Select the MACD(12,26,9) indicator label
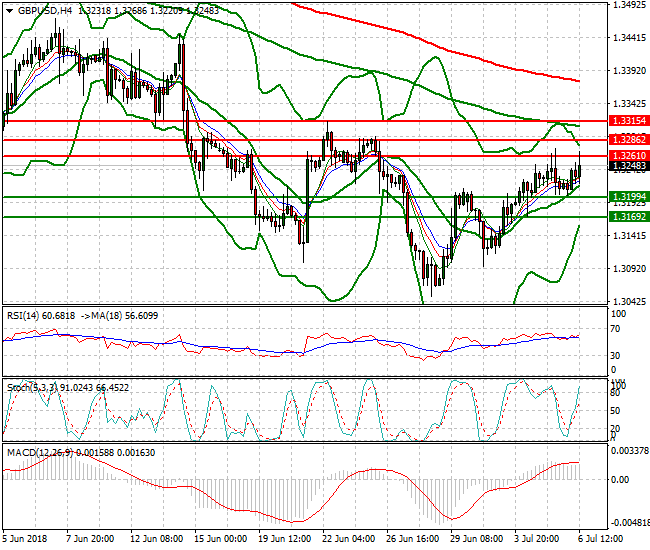The image size is (650, 550). (x=81, y=453)
